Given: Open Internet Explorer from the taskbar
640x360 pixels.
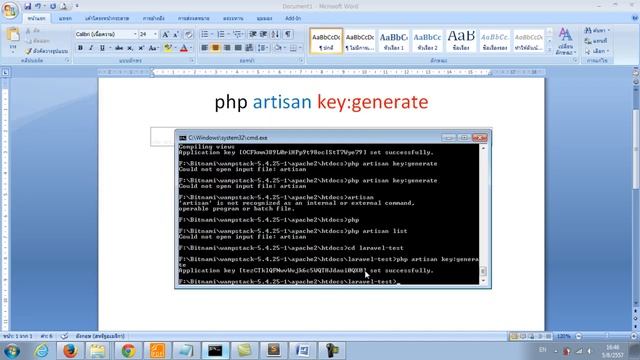Looking at the screenshot, I should pyautogui.click(x=41, y=351).
